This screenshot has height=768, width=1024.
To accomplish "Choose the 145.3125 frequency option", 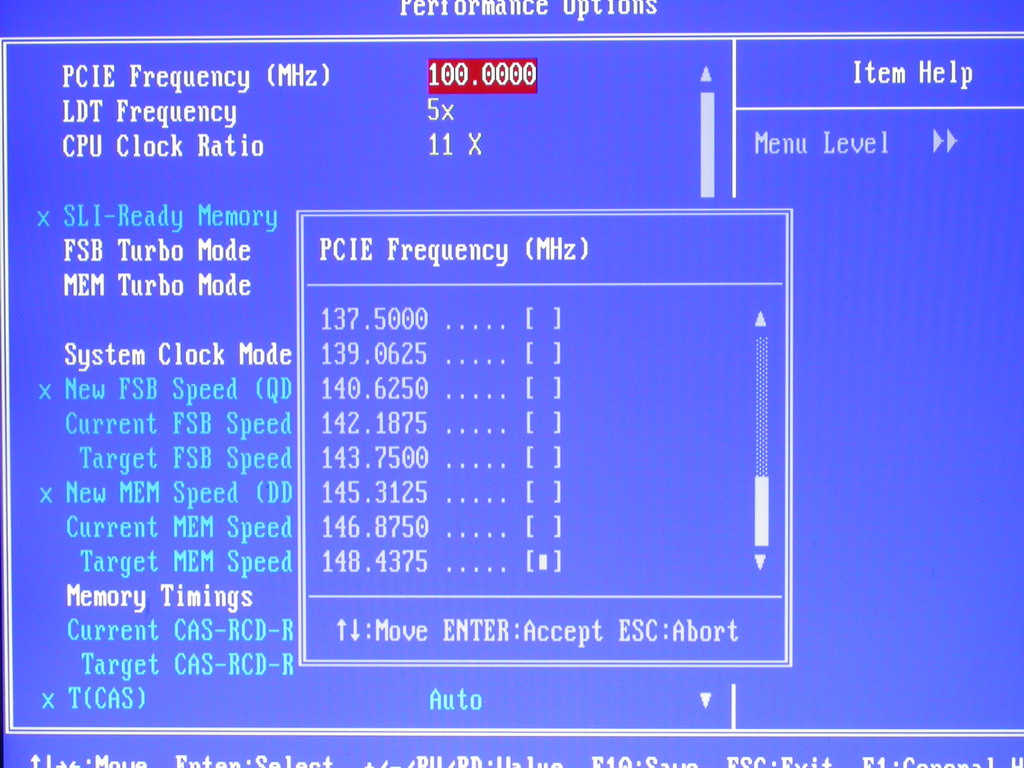I will pyautogui.click(x=441, y=492).
